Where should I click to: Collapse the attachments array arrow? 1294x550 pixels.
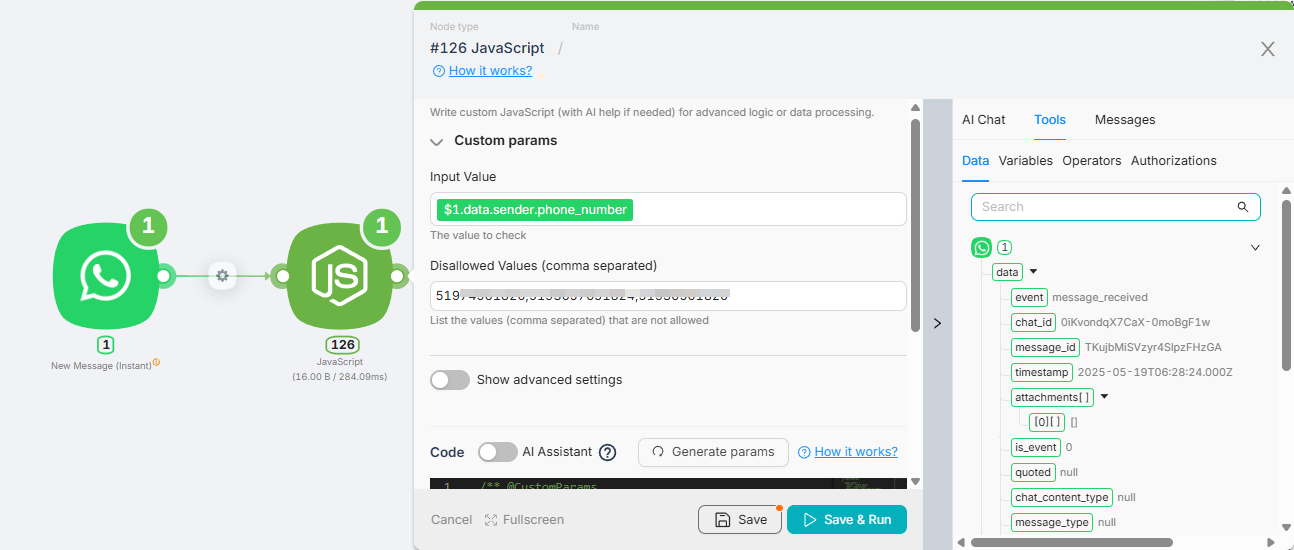pyautogui.click(x=1104, y=397)
